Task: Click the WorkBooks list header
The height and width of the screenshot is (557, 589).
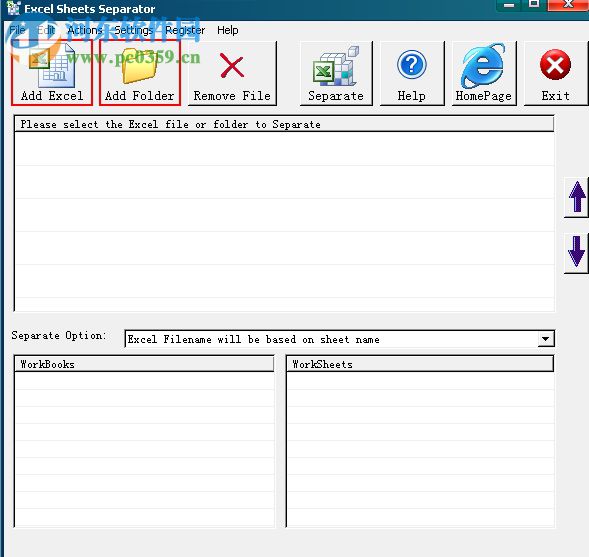Action: coord(144,364)
